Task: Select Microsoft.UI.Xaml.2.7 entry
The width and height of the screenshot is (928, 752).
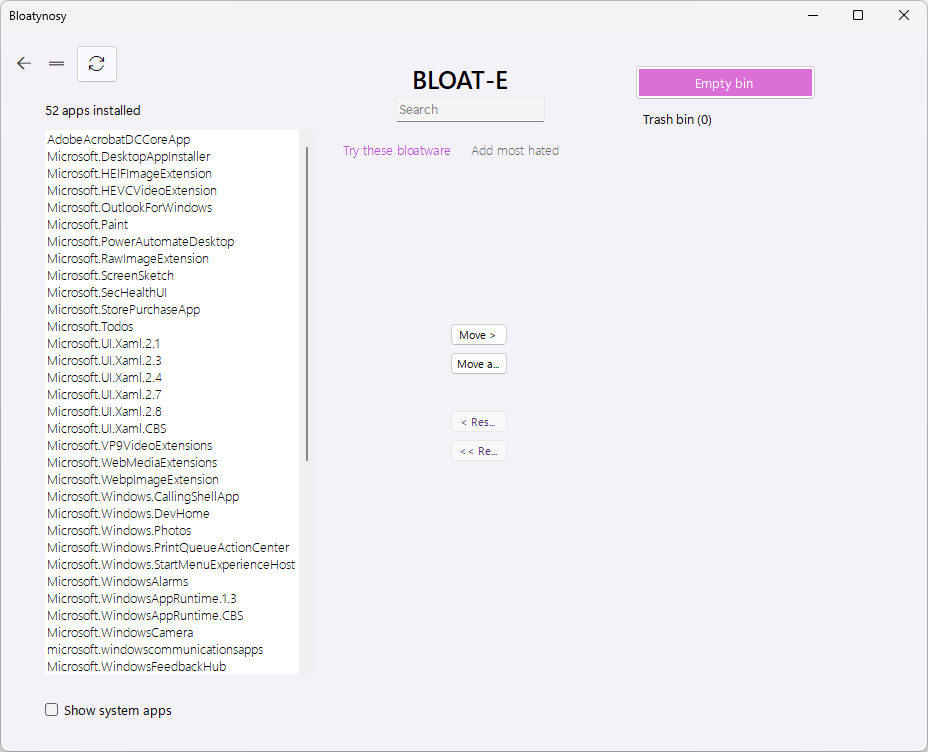Action: tap(172, 395)
